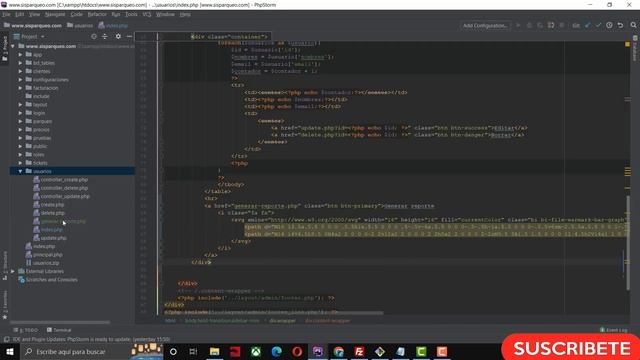Click the Debug icon in toolbar
The image size is (640, 360).
[x=529, y=25]
